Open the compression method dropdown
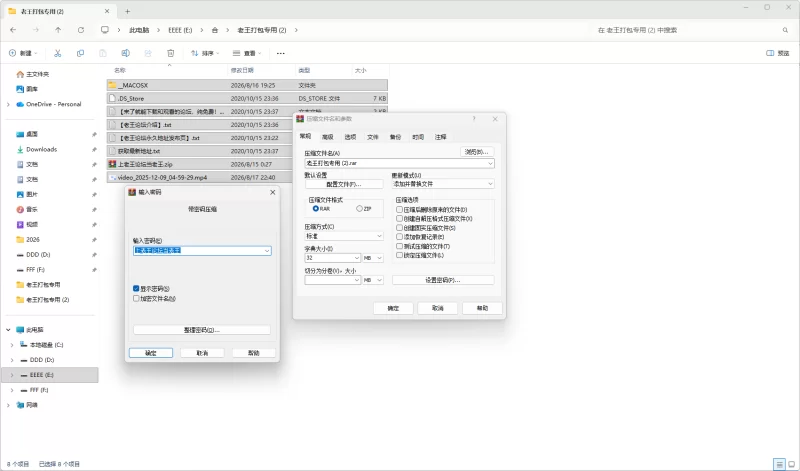 coord(344,236)
